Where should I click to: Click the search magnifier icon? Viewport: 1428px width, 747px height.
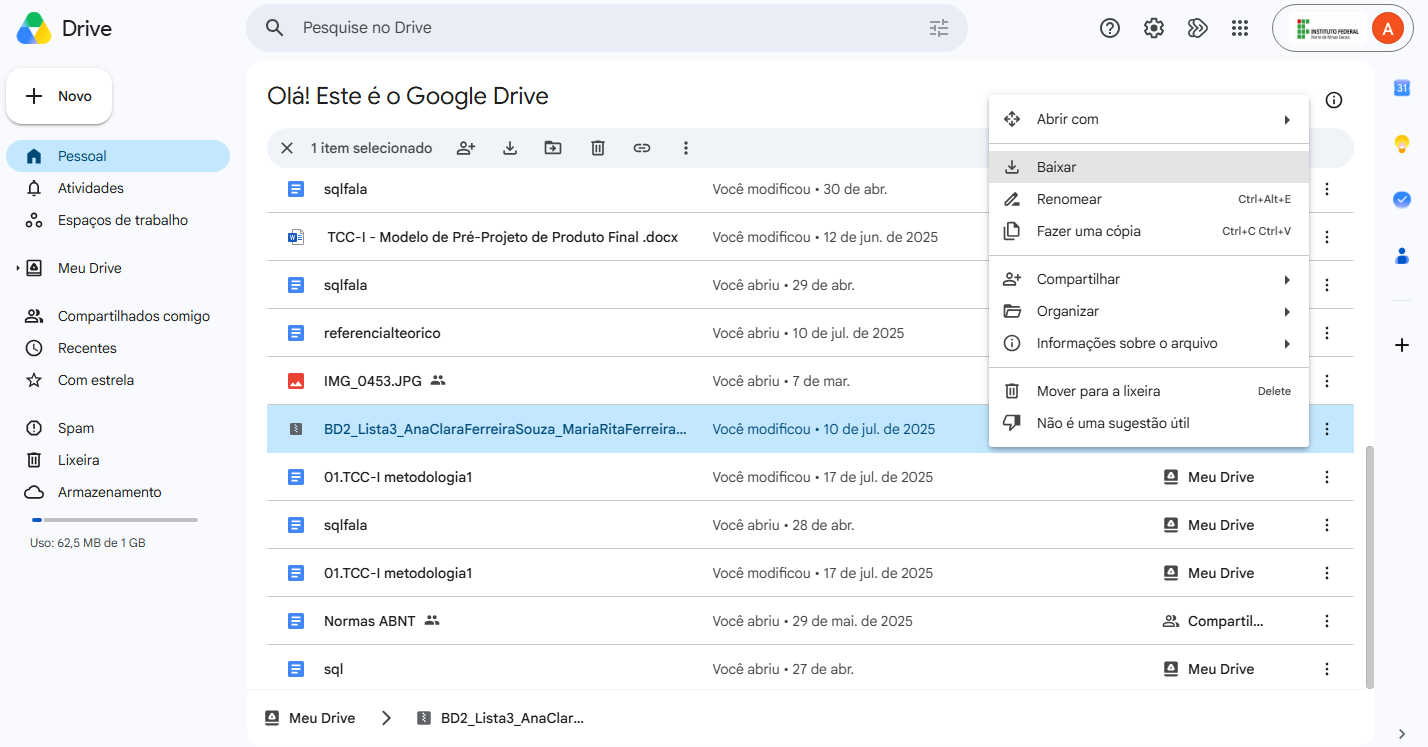coord(275,28)
